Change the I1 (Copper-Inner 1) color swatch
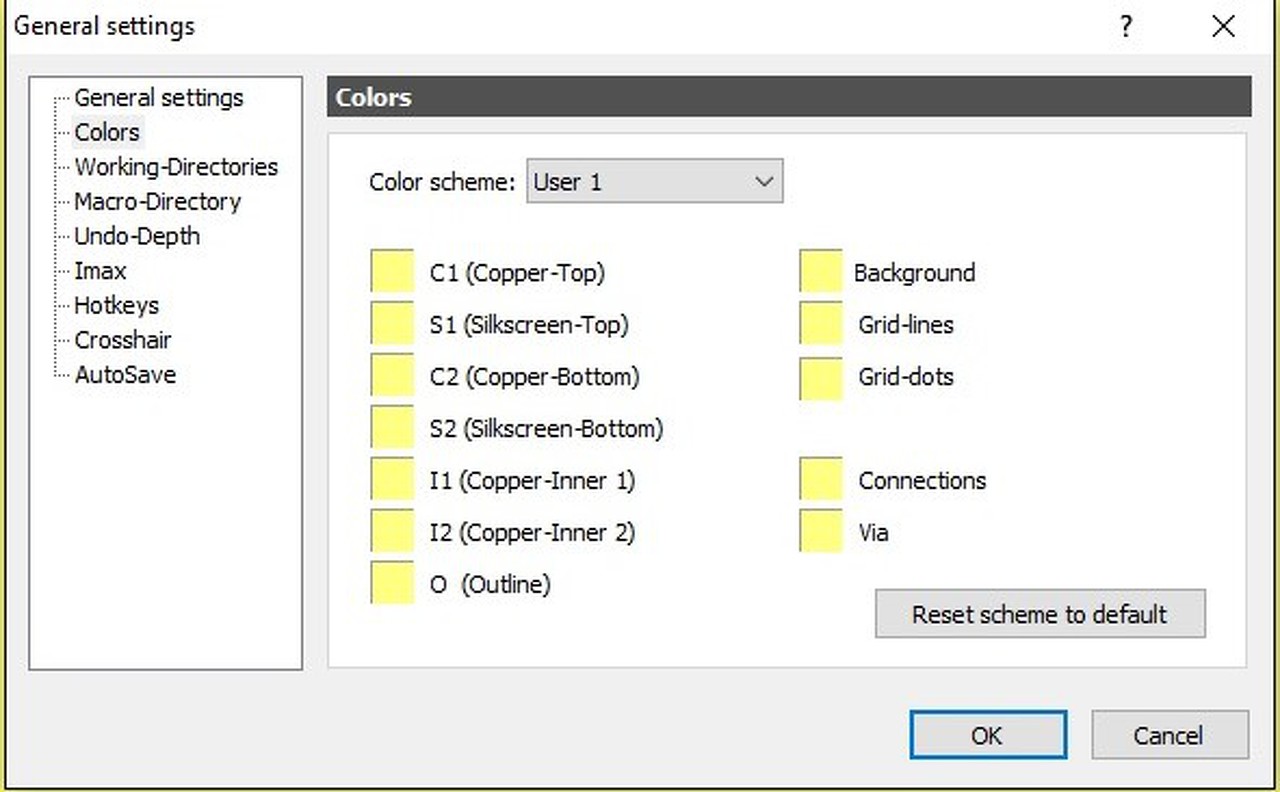Screen dimensions: 1280x792 [392, 480]
